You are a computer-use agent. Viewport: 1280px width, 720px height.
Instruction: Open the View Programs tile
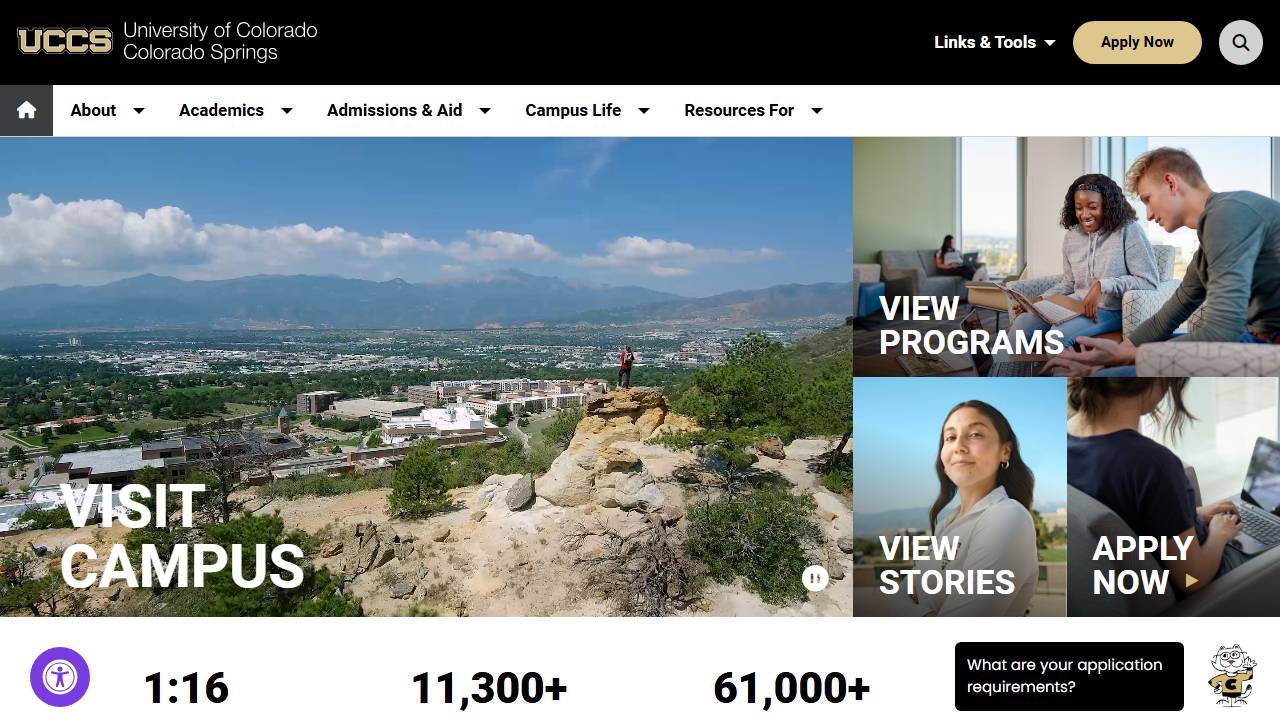tap(1066, 257)
